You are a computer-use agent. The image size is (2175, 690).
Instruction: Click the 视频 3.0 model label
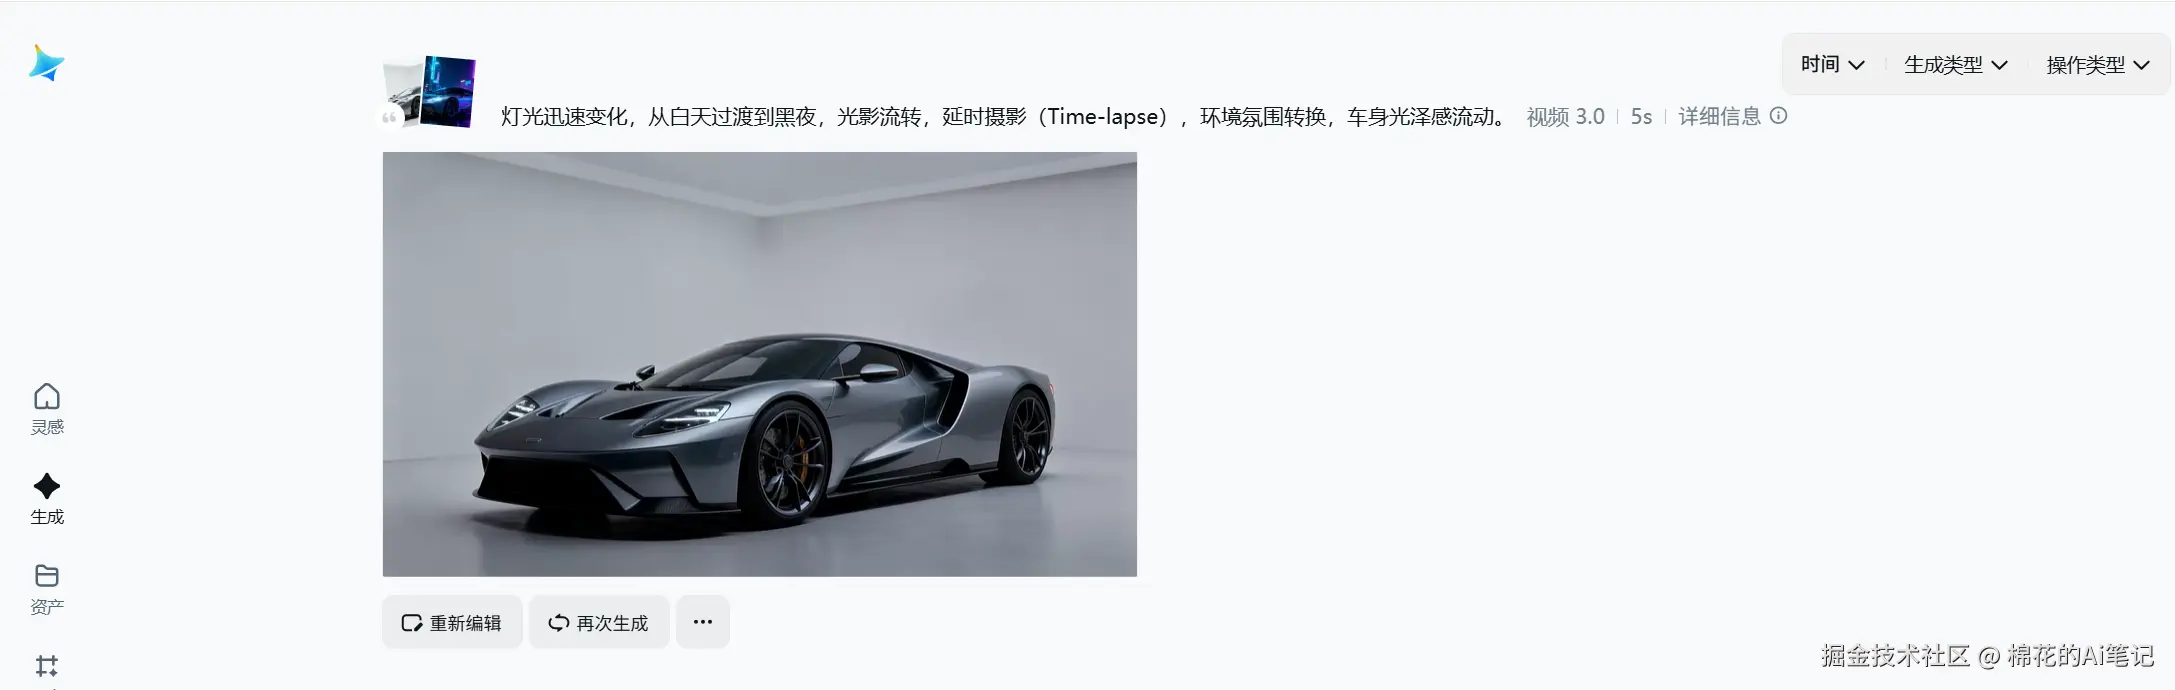click(x=1565, y=116)
